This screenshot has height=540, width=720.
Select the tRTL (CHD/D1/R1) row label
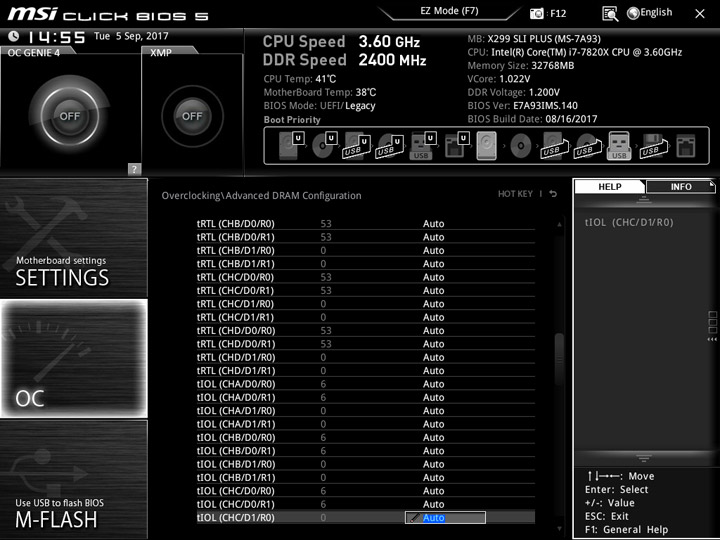point(236,371)
